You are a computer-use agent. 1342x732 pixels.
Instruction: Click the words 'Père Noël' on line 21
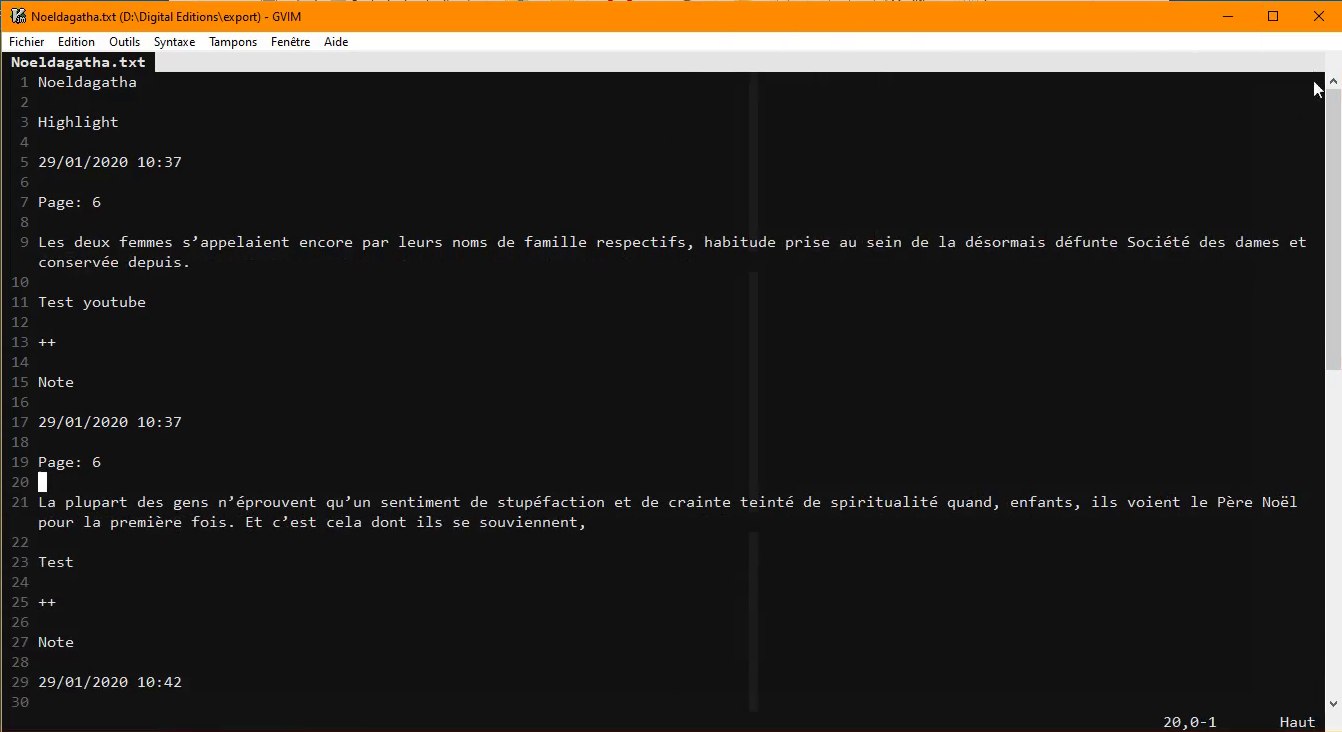coord(1258,502)
